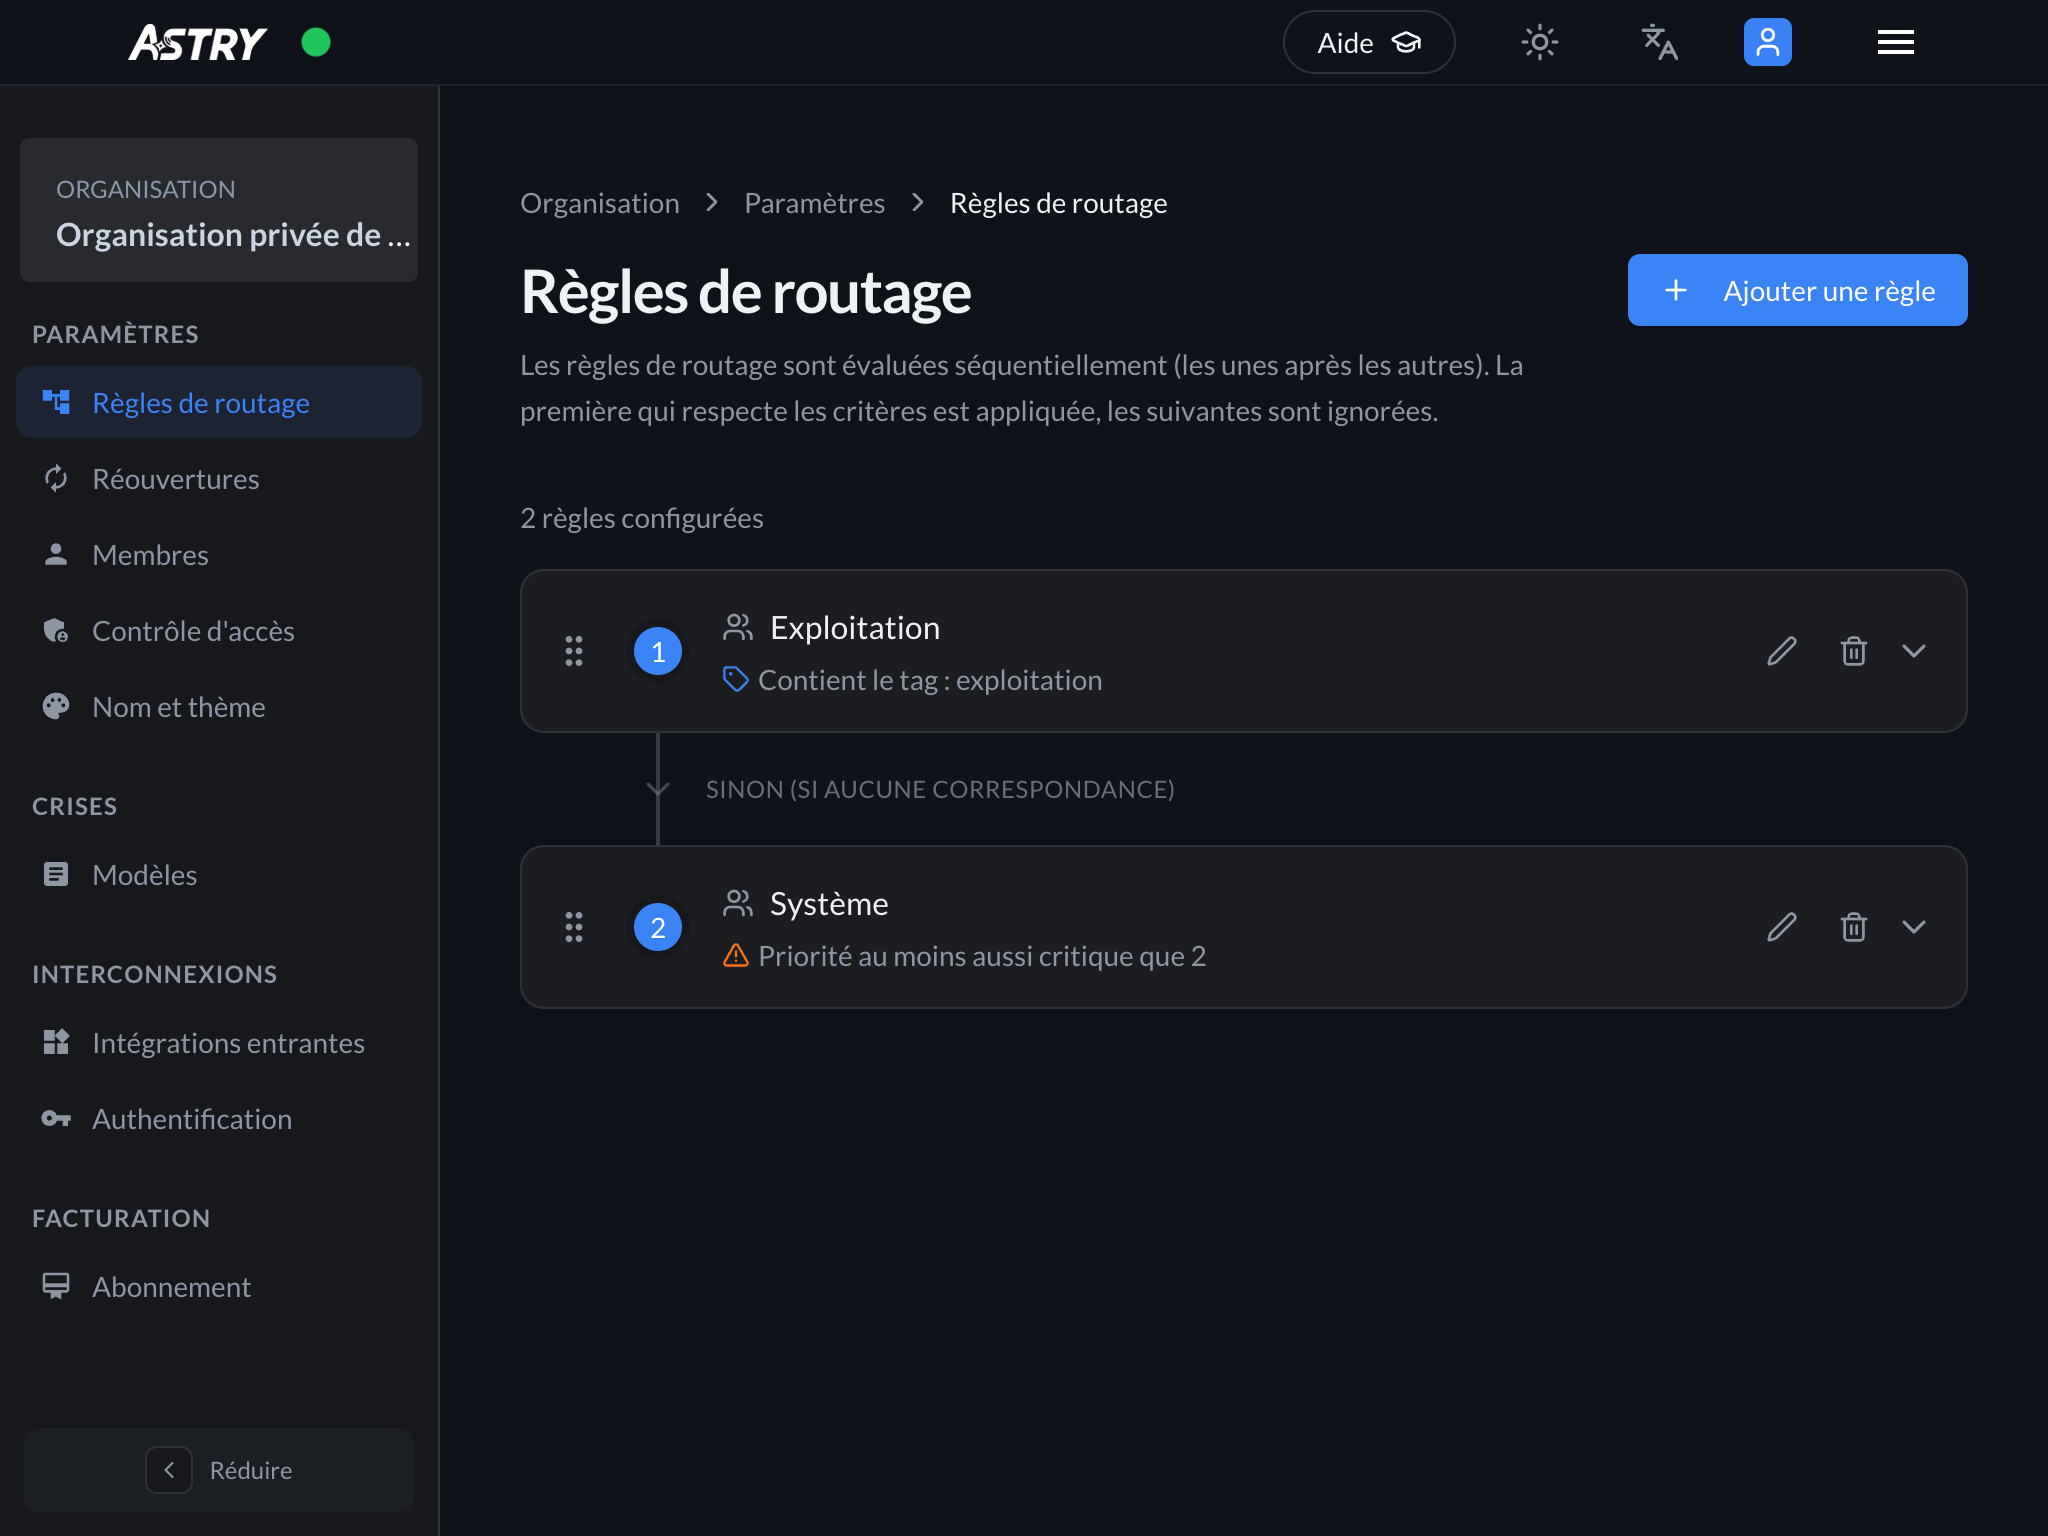
Task: Expand the Exploitation rule details chevron
Action: tap(1913, 651)
